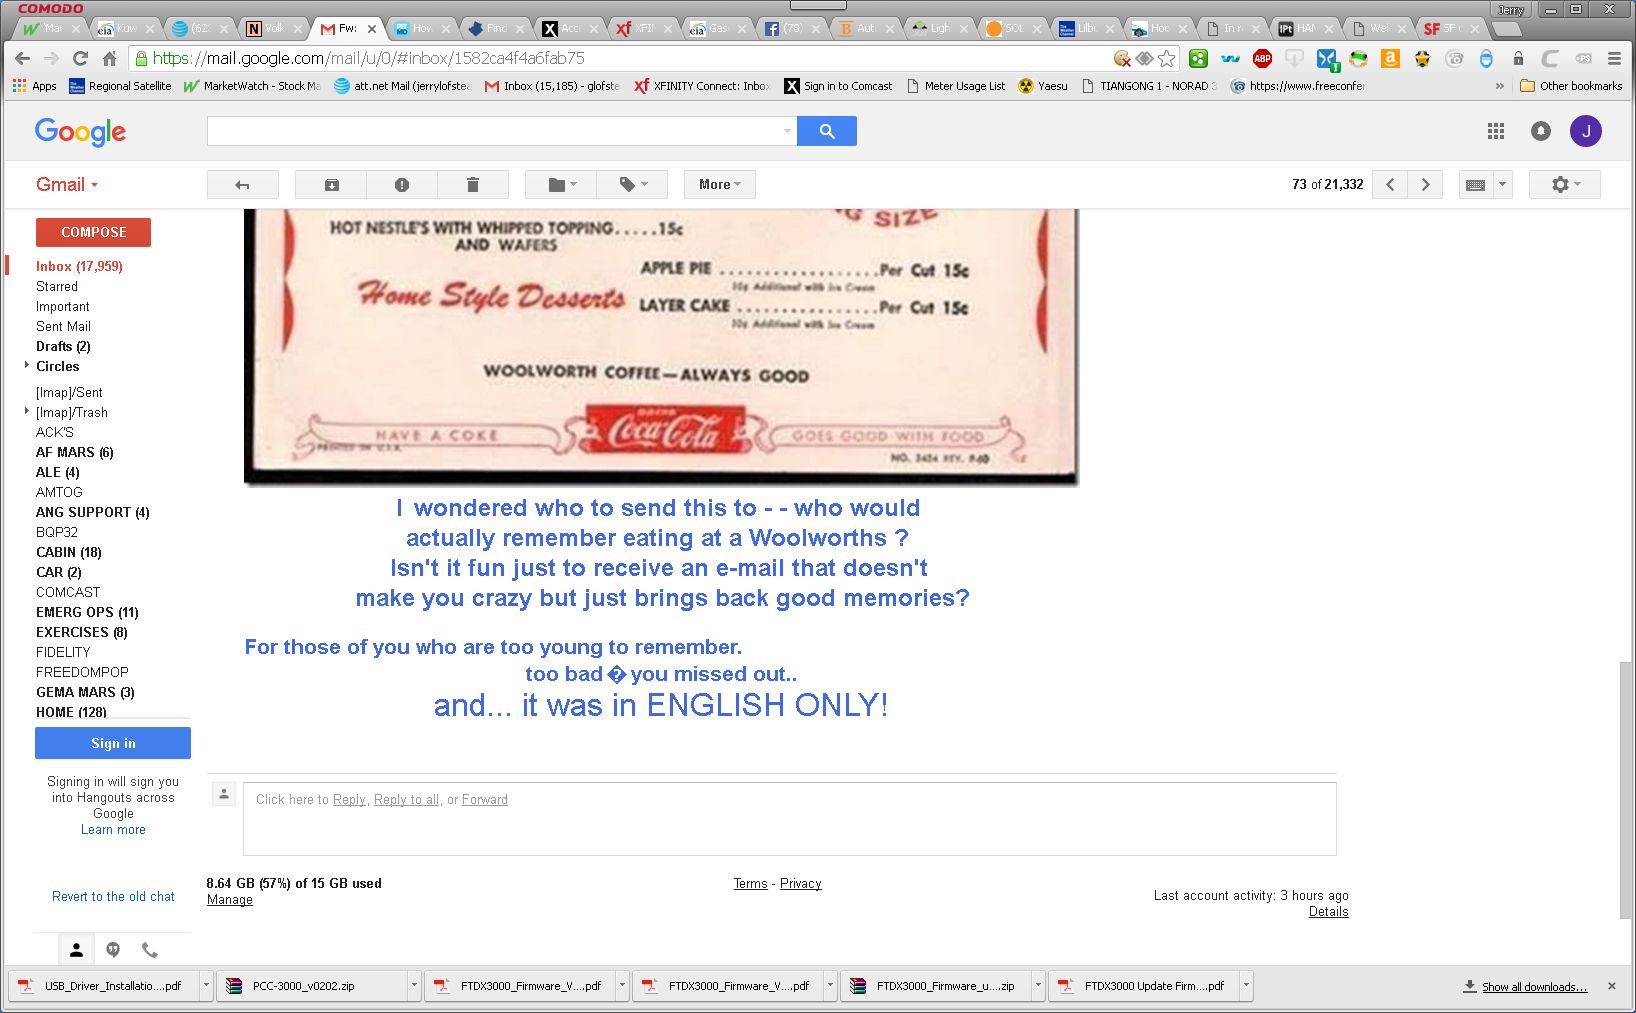The height and width of the screenshot is (1013, 1636).
Task: Click the input tools keyboard icon
Action: pyautogui.click(x=1475, y=185)
